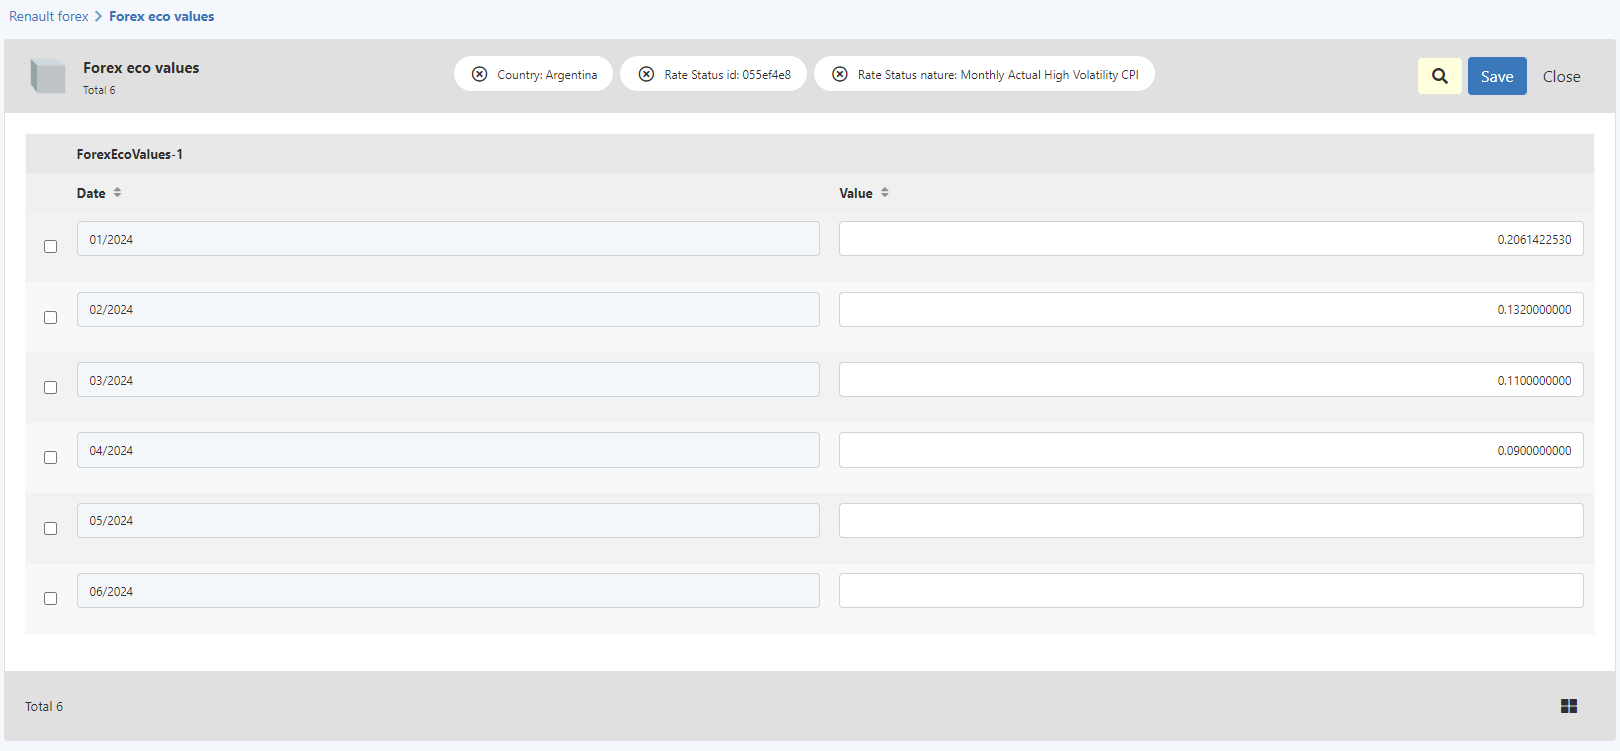Click the magnifier search icon
Viewport: 1620px width, 751px height.
click(x=1439, y=76)
